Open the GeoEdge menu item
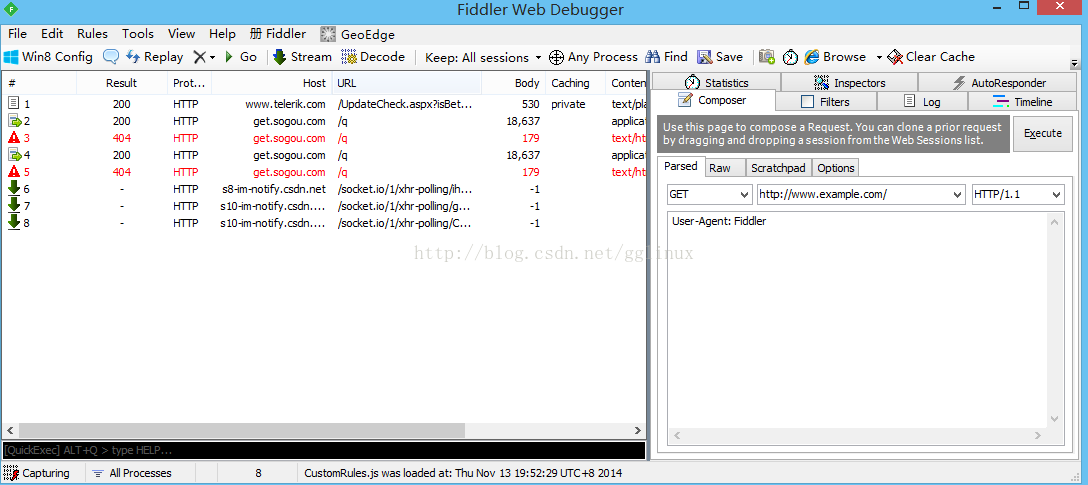Viewport: 1088px width, 485px height. tap(357, 34)
